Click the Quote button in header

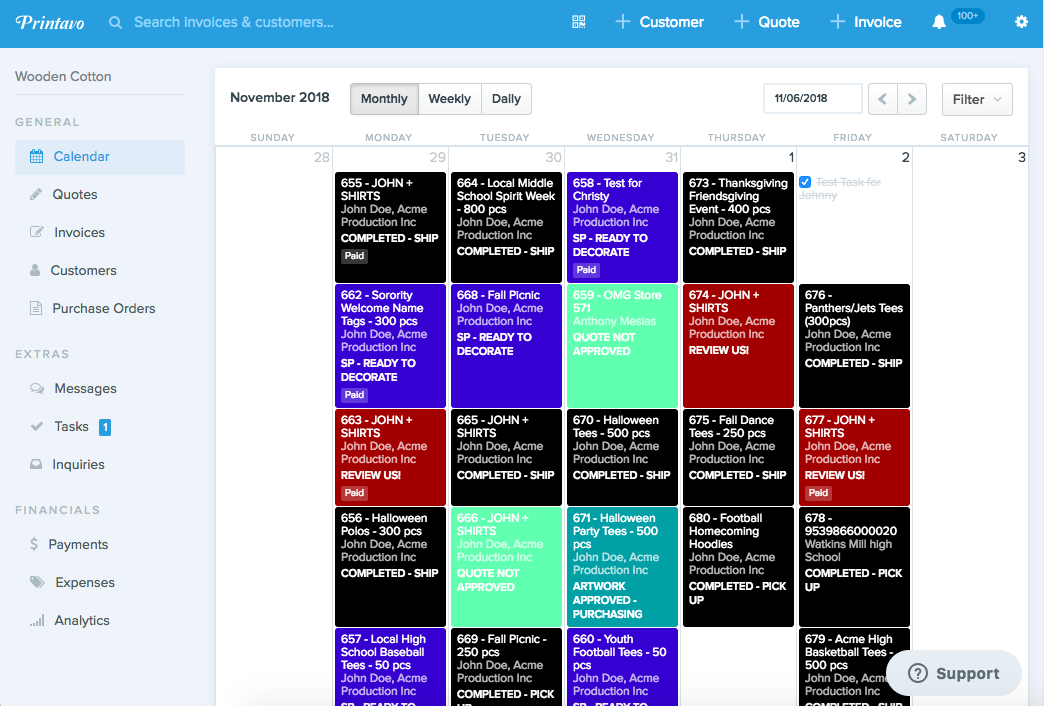766,22
